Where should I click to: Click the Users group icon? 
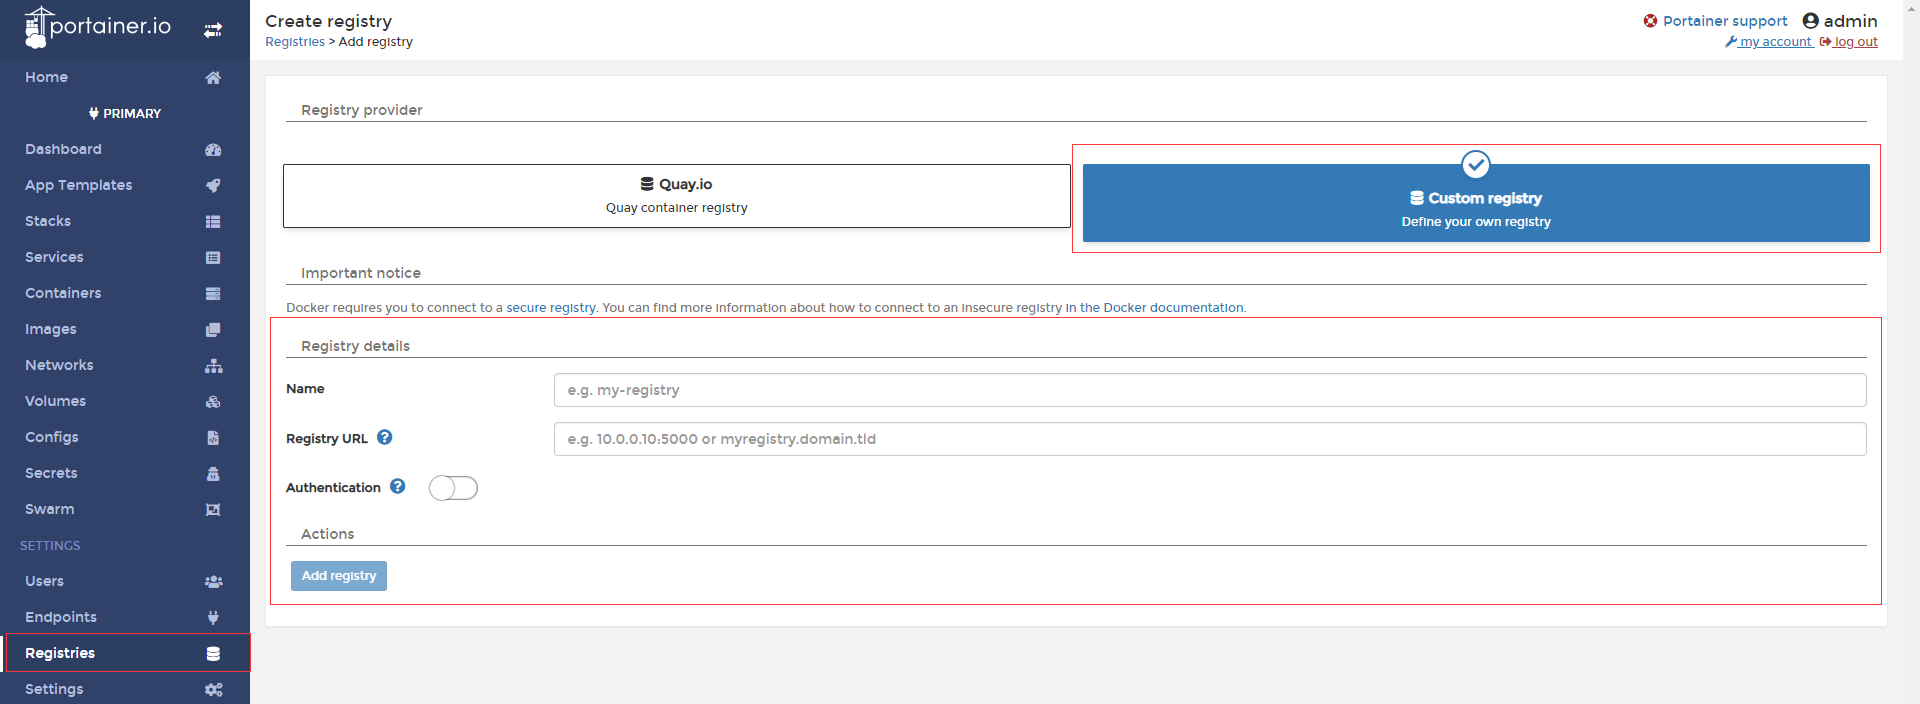click(x=213, y=581)
